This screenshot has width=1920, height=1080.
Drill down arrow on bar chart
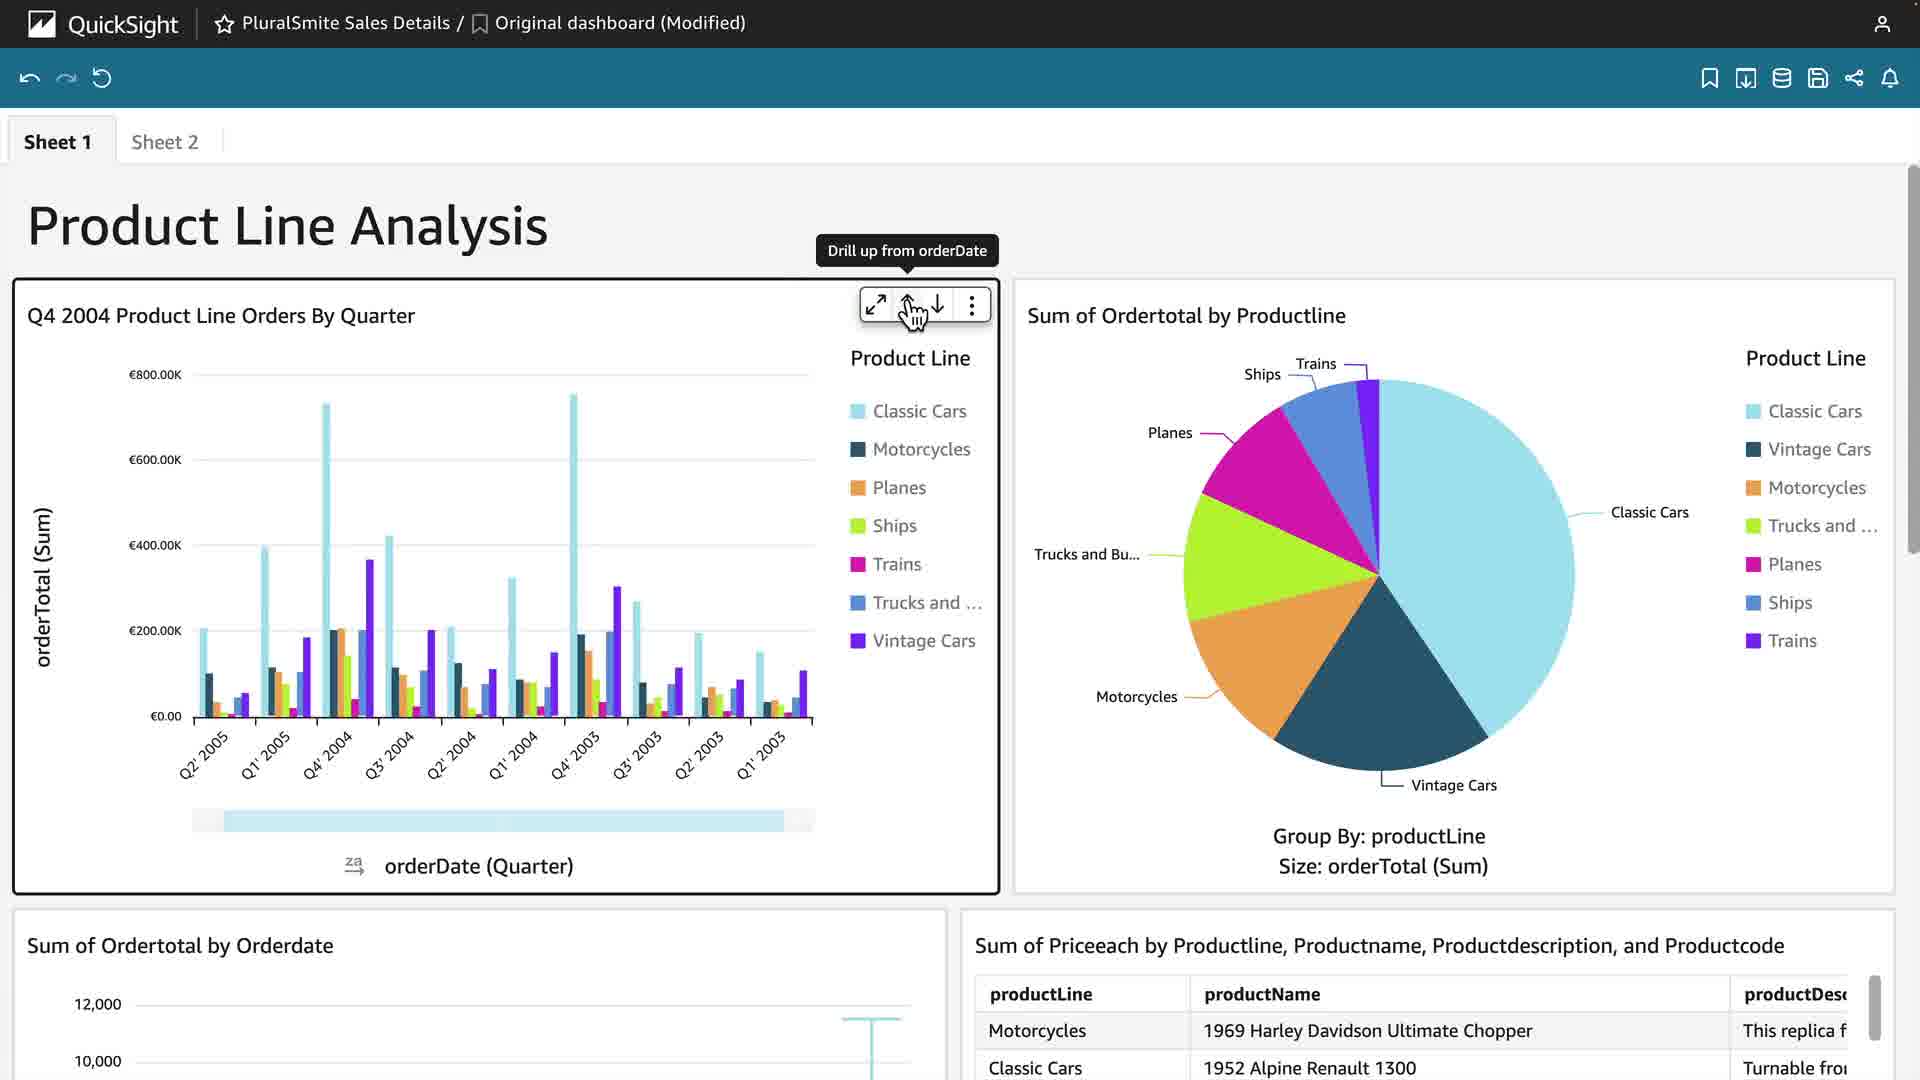click(938, 304)
